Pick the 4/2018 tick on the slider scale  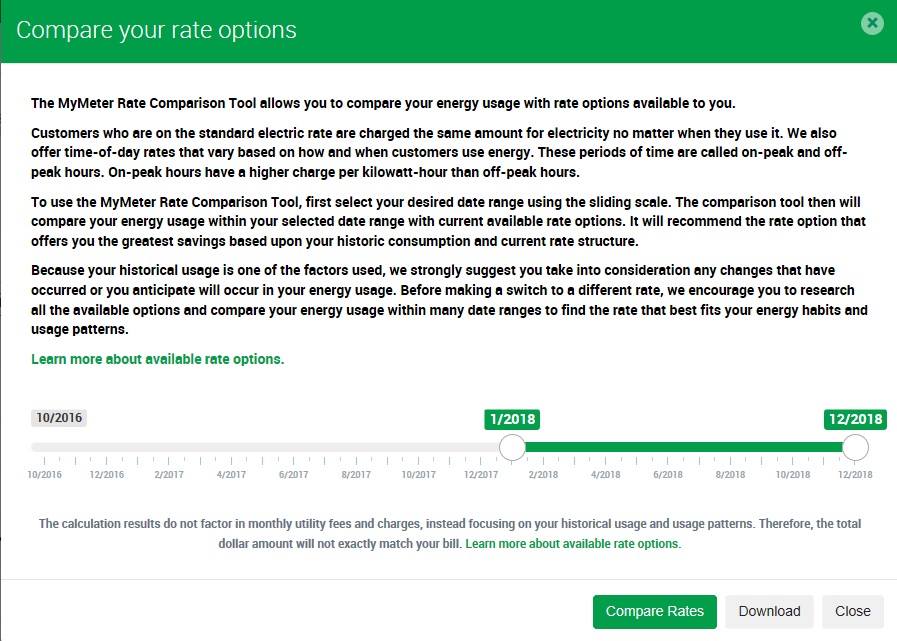(606, 474)
